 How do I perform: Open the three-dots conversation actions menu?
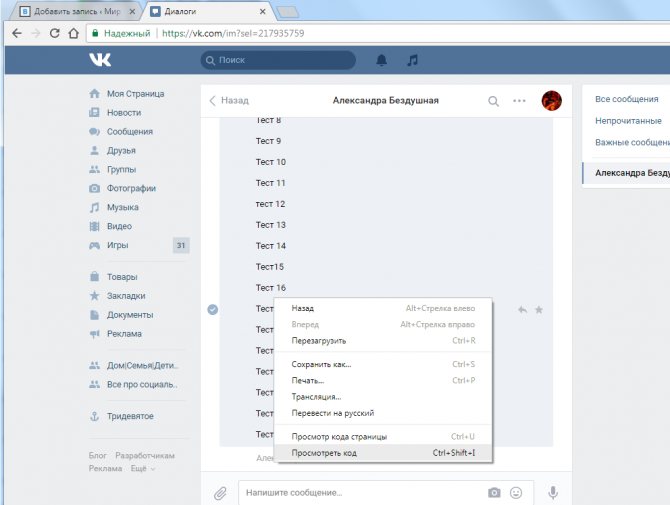pos(519,101)
